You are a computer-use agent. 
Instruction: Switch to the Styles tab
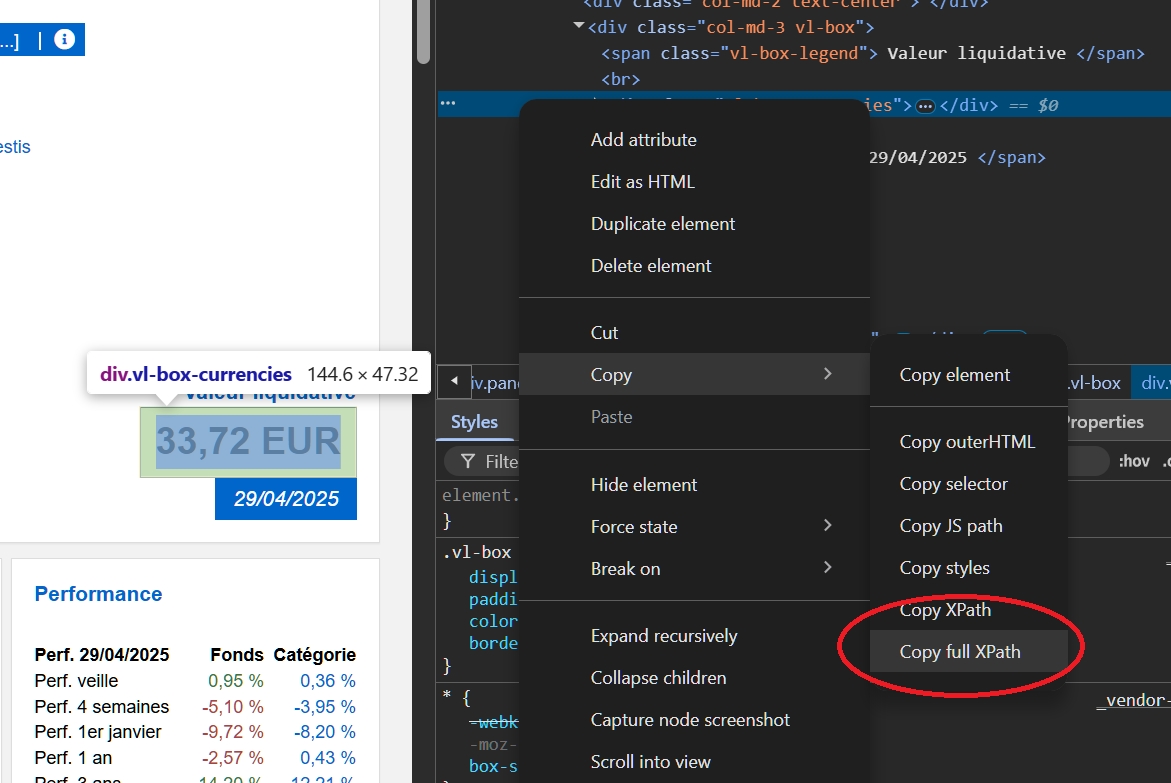(474, 422)
